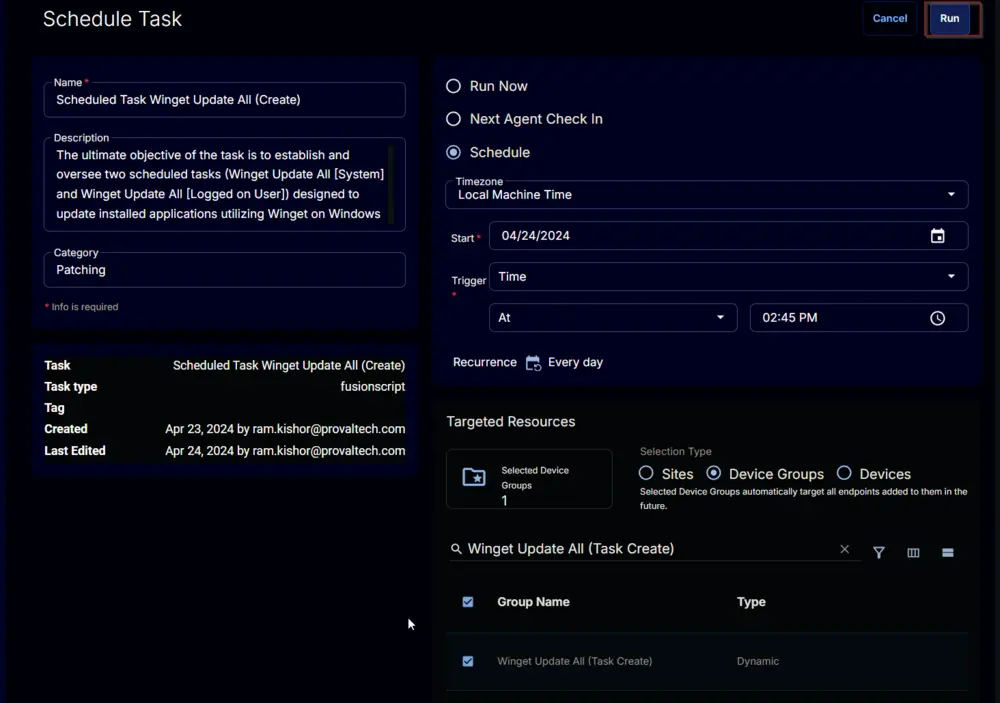
Task: Edit the Every day recurrence
Action: click(x=575, y=362)
